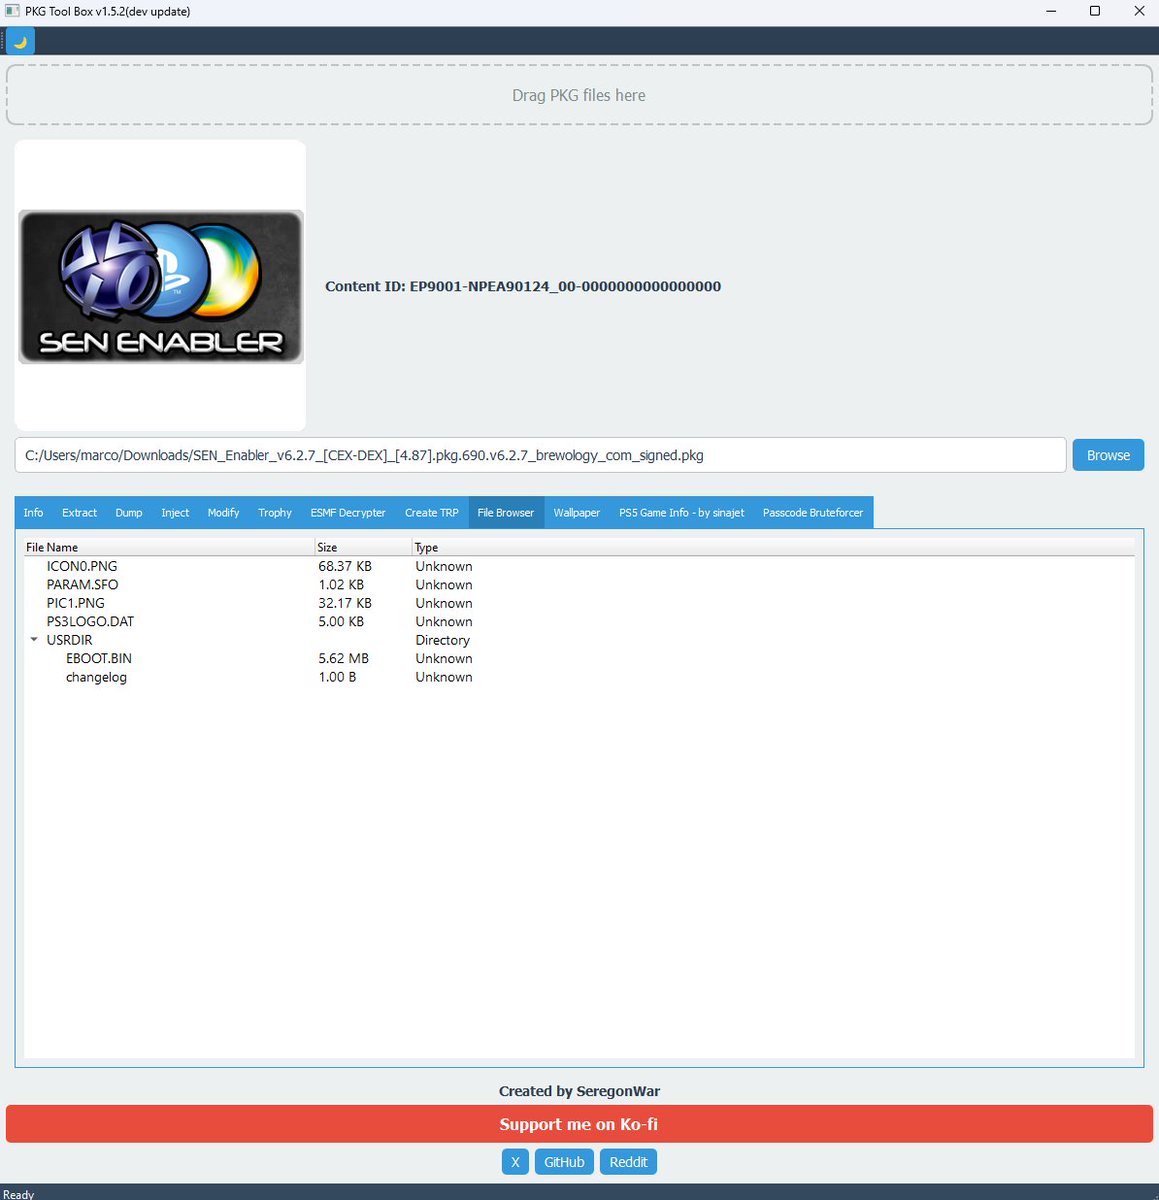Sort by the File Name column header
The image size is (1159, 1200).
169,547
